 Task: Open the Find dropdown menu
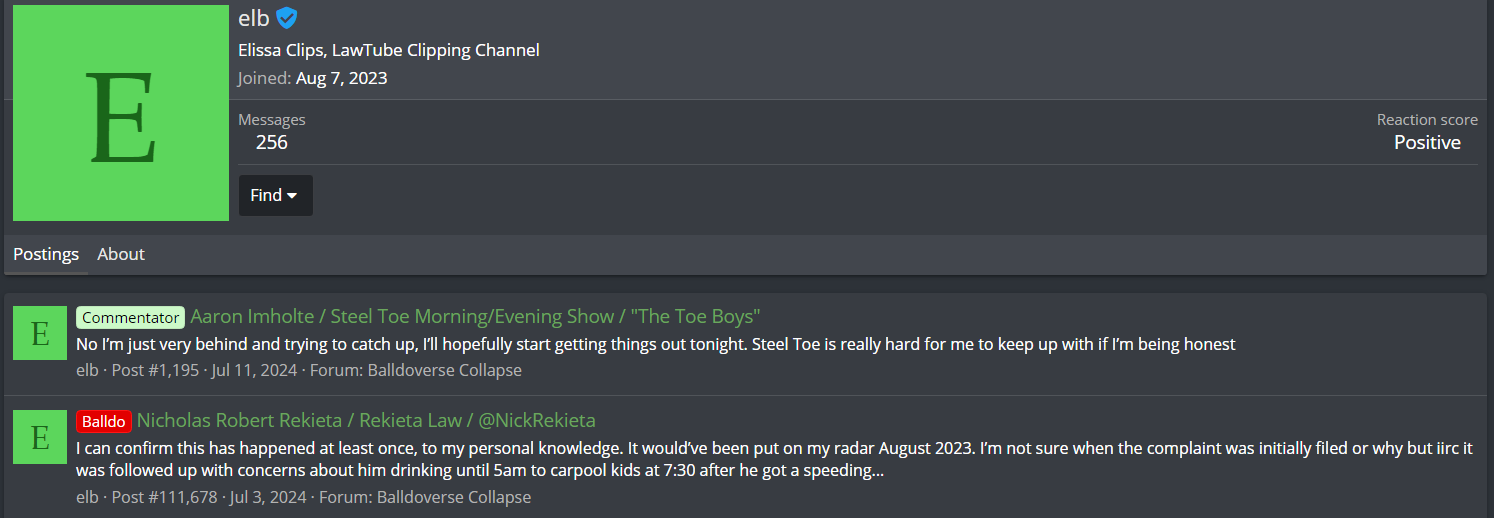pos(275,196)
